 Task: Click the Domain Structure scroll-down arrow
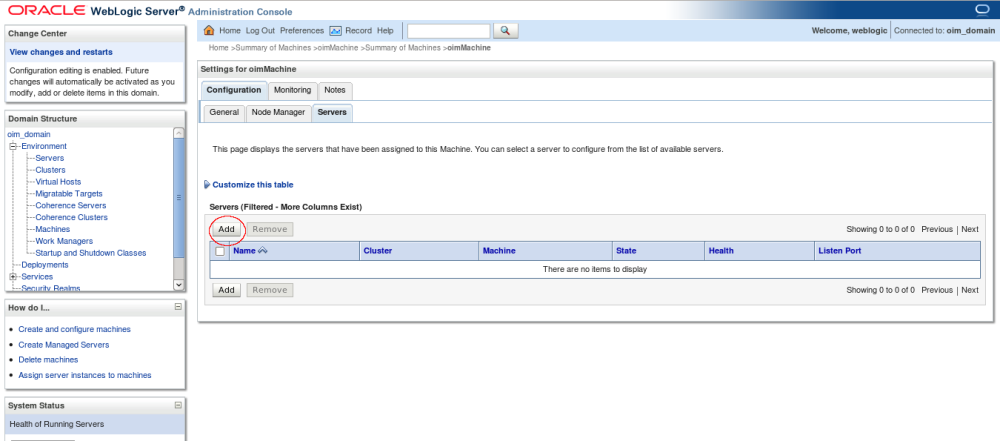[179, 285]
